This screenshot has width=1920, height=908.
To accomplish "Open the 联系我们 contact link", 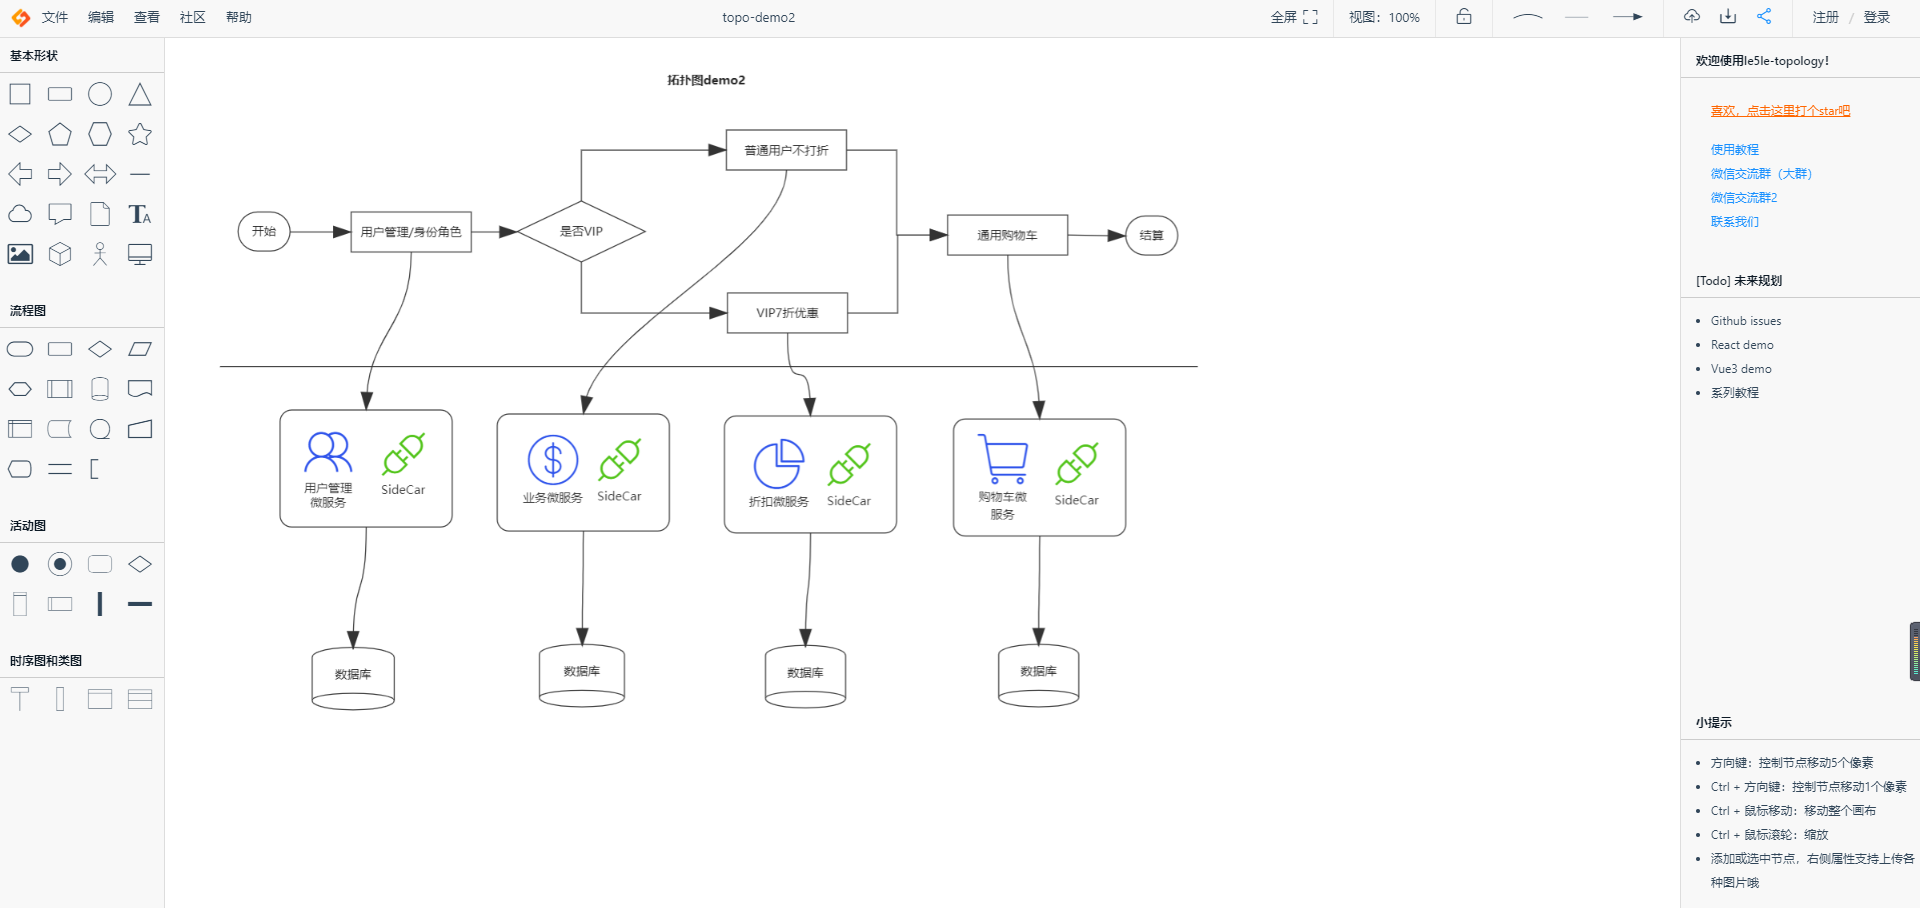I will 1734,222.
